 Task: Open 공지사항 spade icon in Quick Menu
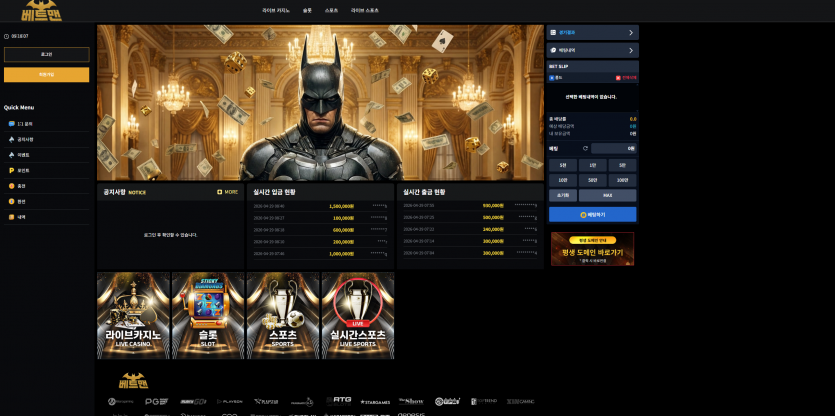click(x=12, y=139)
